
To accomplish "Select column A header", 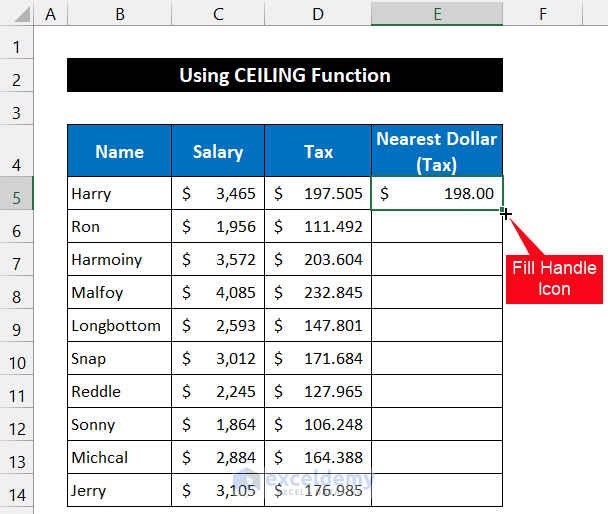I will 51,14.
